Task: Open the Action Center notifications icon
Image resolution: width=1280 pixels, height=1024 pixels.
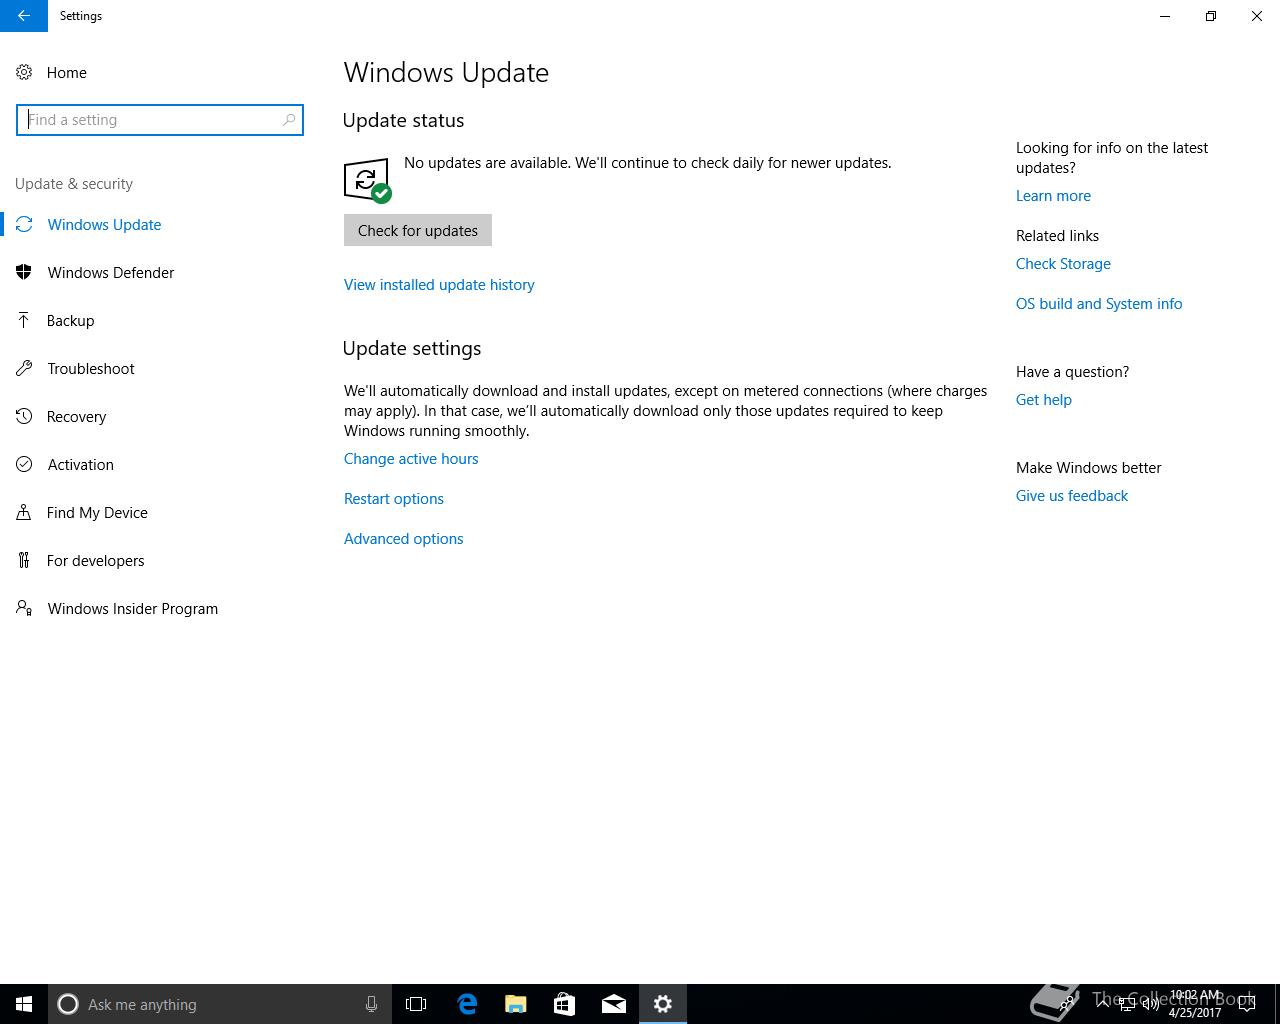Action: [1247, 1004]
